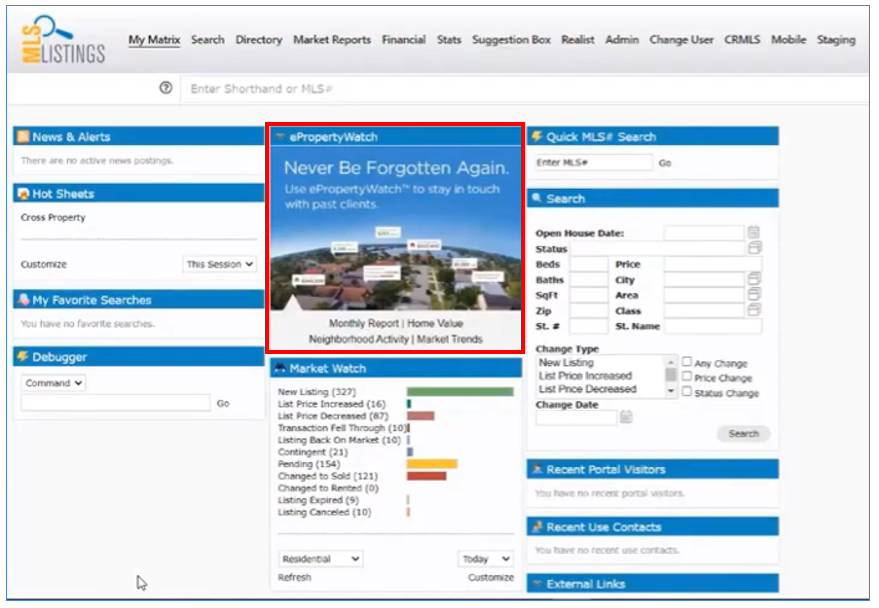This screenshot has width=879, height=608.
Task: Click the Market Watch panel icon
Action: pos(280,368)
